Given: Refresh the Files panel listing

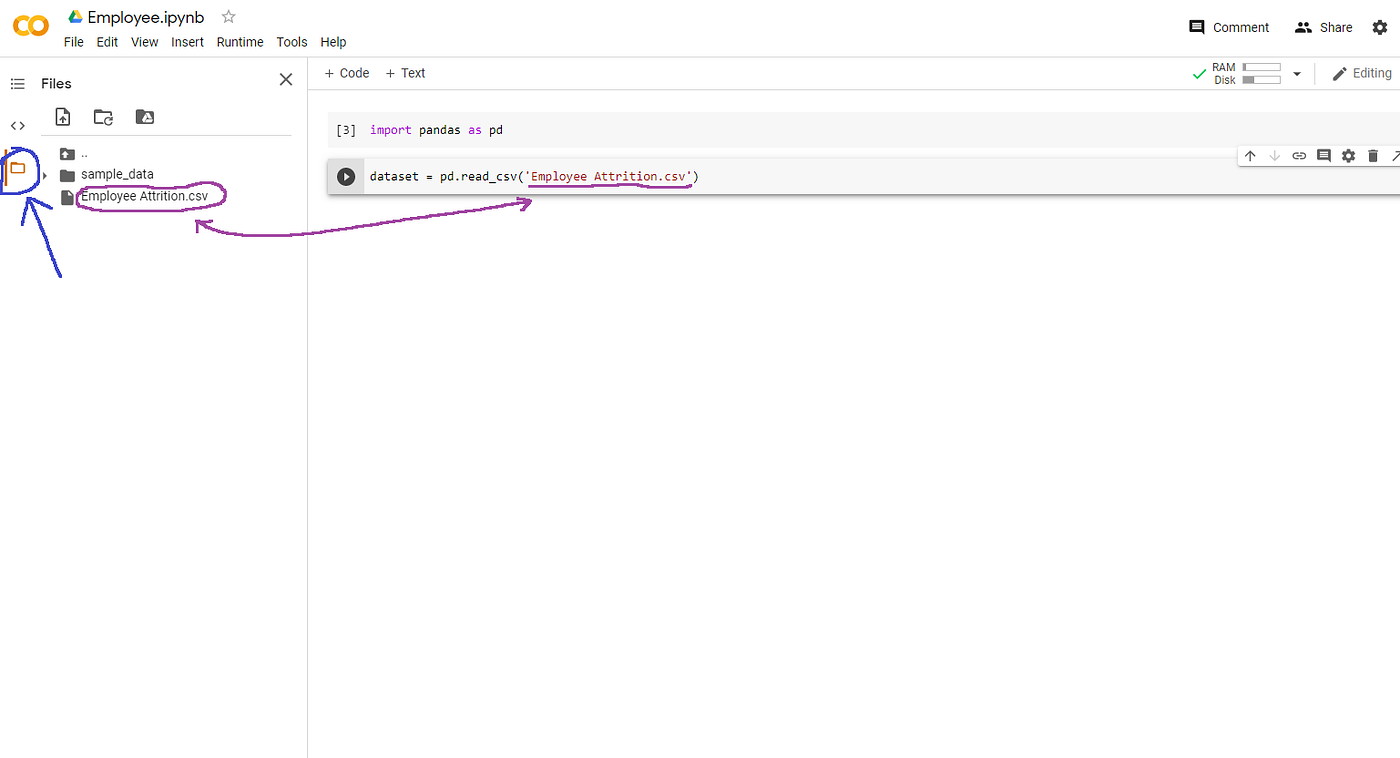Looking at the screenshot, I should [x=103, y=117].
